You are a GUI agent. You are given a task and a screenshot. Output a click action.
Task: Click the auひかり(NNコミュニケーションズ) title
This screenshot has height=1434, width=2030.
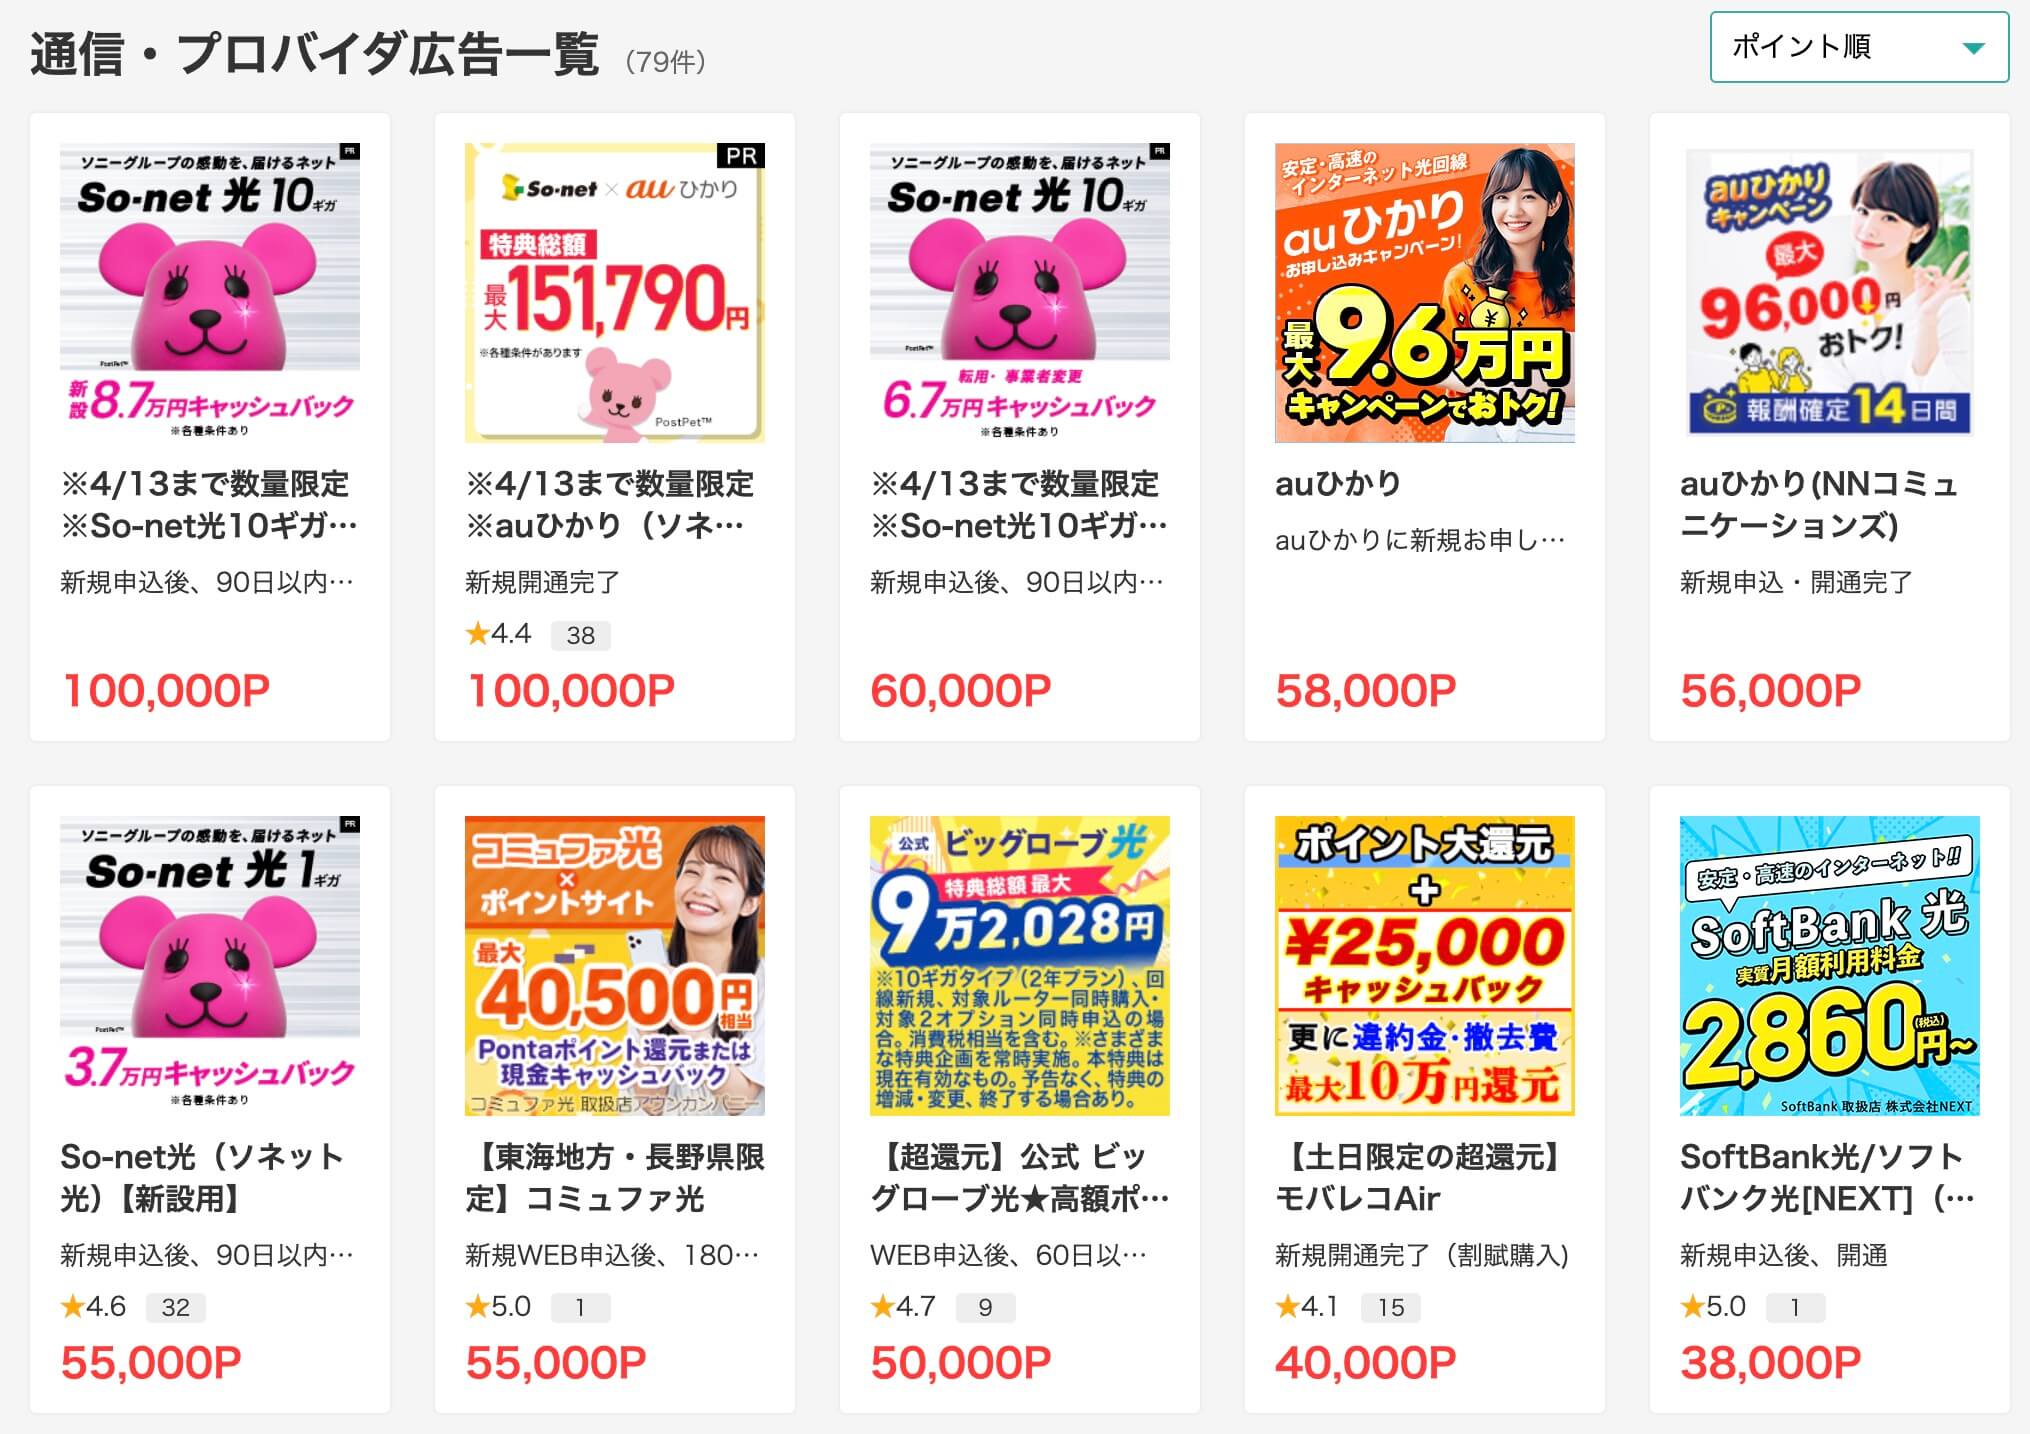pyautogui.click(x=1819, y=504)
